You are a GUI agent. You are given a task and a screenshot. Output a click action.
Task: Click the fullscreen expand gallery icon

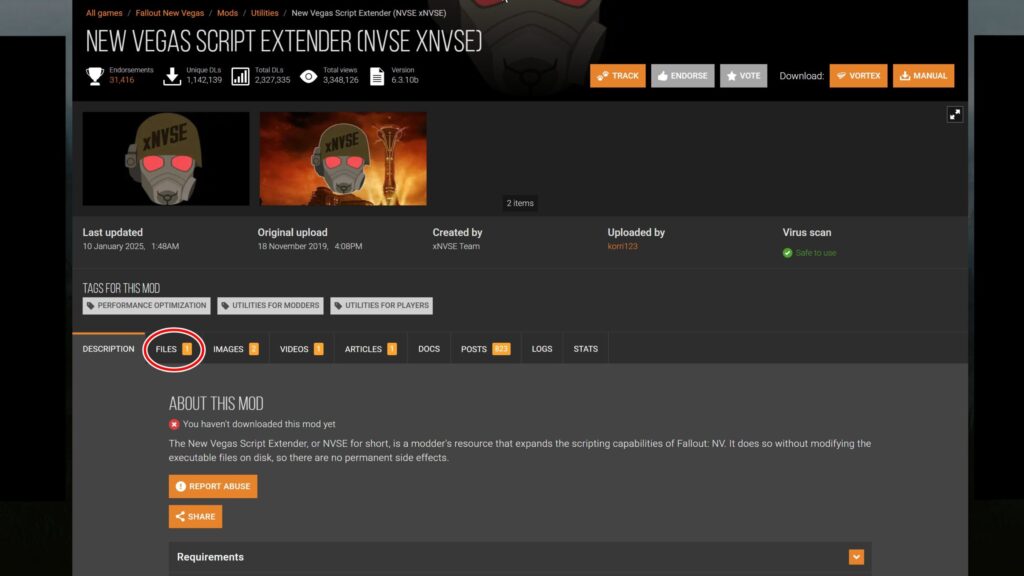tap(955, 115)
